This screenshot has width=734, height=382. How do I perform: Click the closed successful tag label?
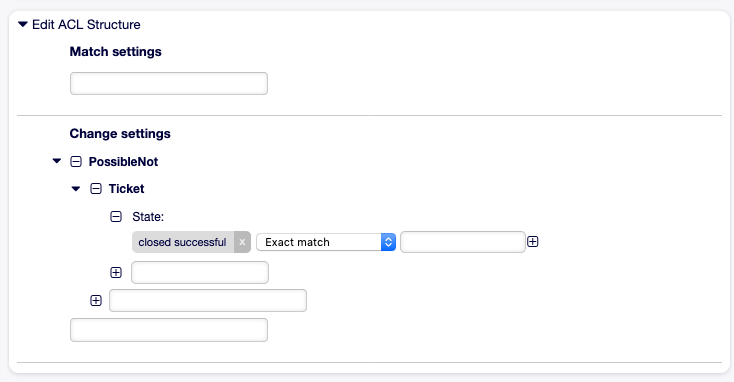click(183, 242)
